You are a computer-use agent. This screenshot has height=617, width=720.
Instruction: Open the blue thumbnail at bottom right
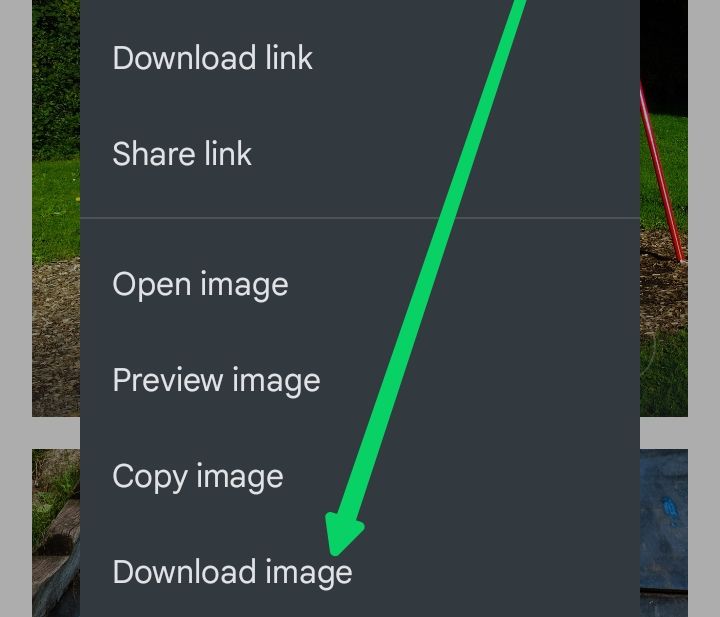click(664, 533)
